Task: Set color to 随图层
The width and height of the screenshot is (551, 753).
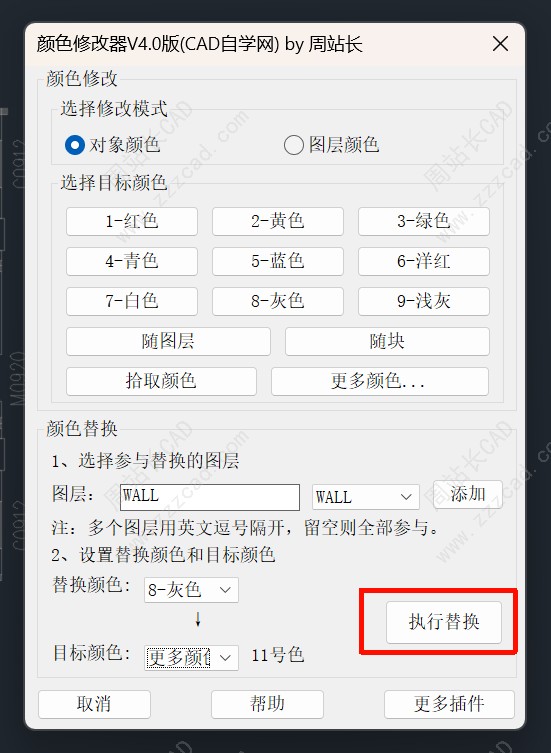Action: click(x=168, y=341)
